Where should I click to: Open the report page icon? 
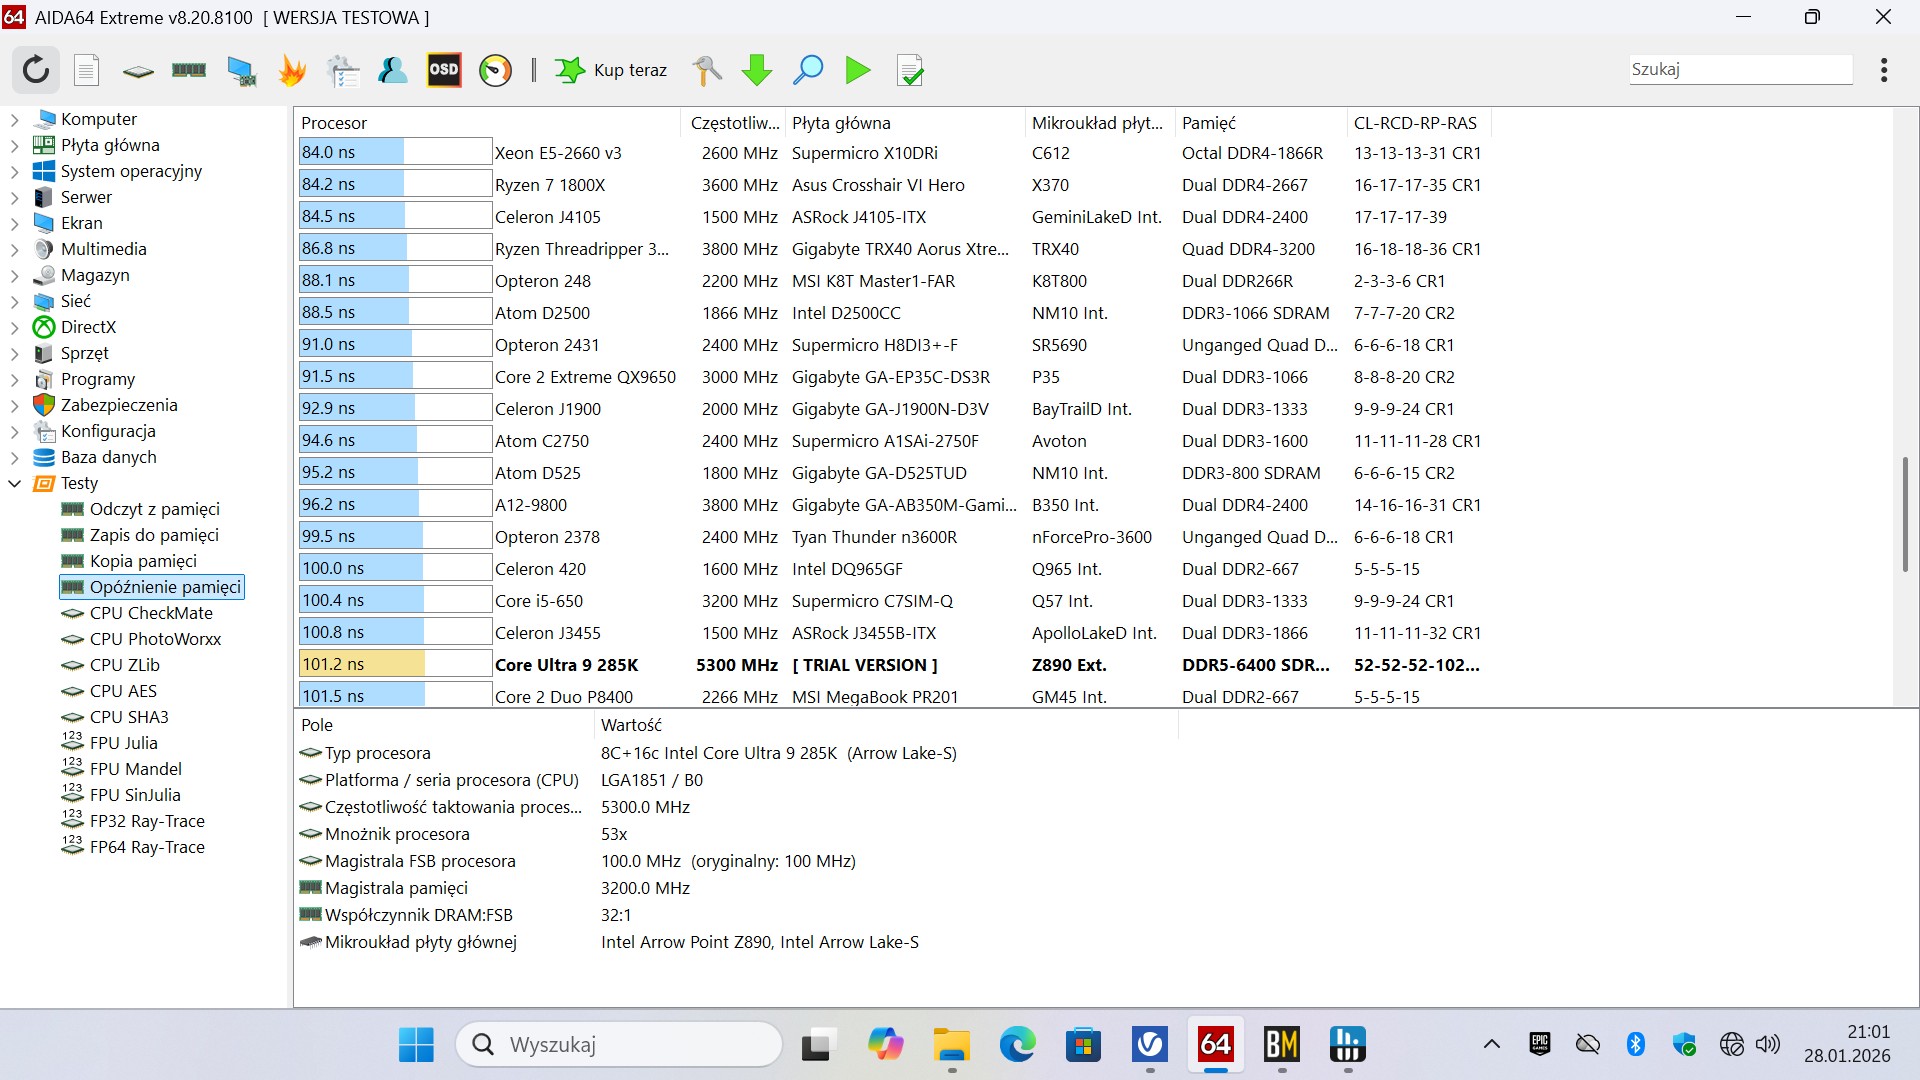pyautogui.click(x=87, y=70)
